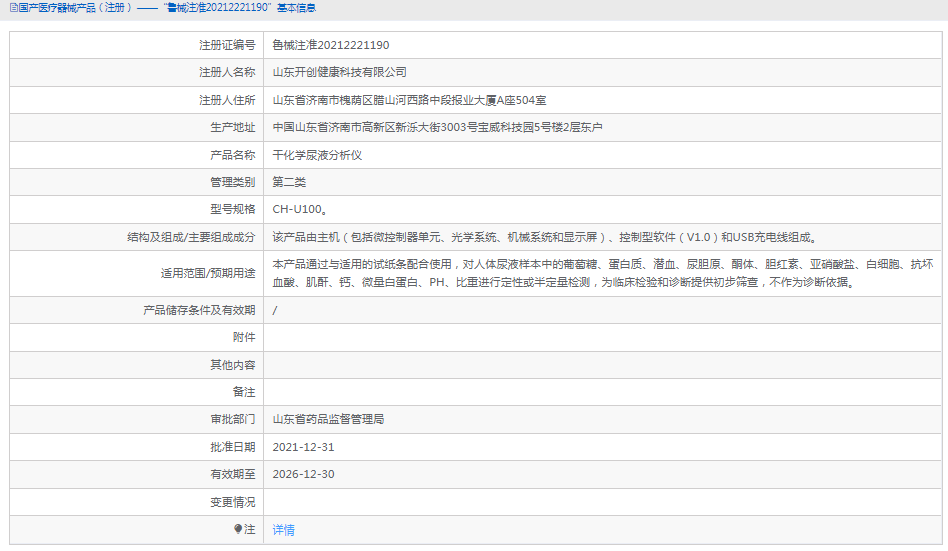Click expiry date 2026-12-30
Image resolution: width=948 pixels, height=551 pixels.
[304, 474]
